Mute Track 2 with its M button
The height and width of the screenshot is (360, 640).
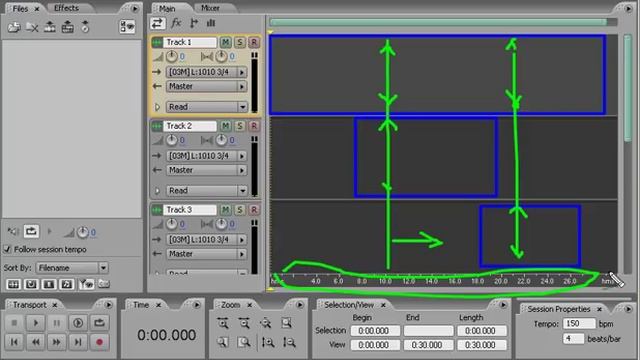tap(225, 126)
